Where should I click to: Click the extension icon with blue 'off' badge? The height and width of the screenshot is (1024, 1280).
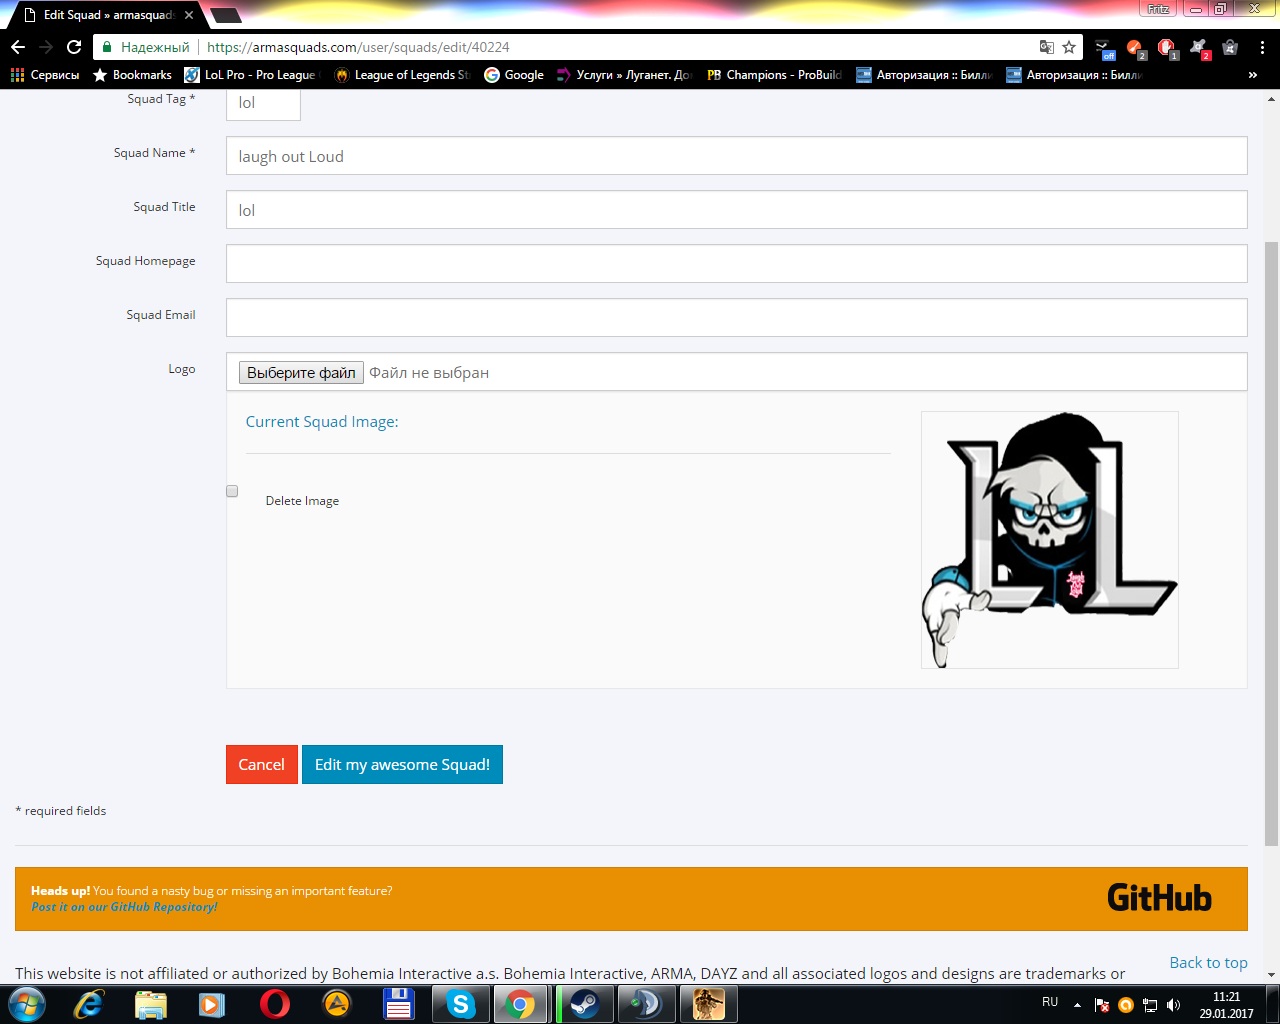click(x=1104, y=48)
